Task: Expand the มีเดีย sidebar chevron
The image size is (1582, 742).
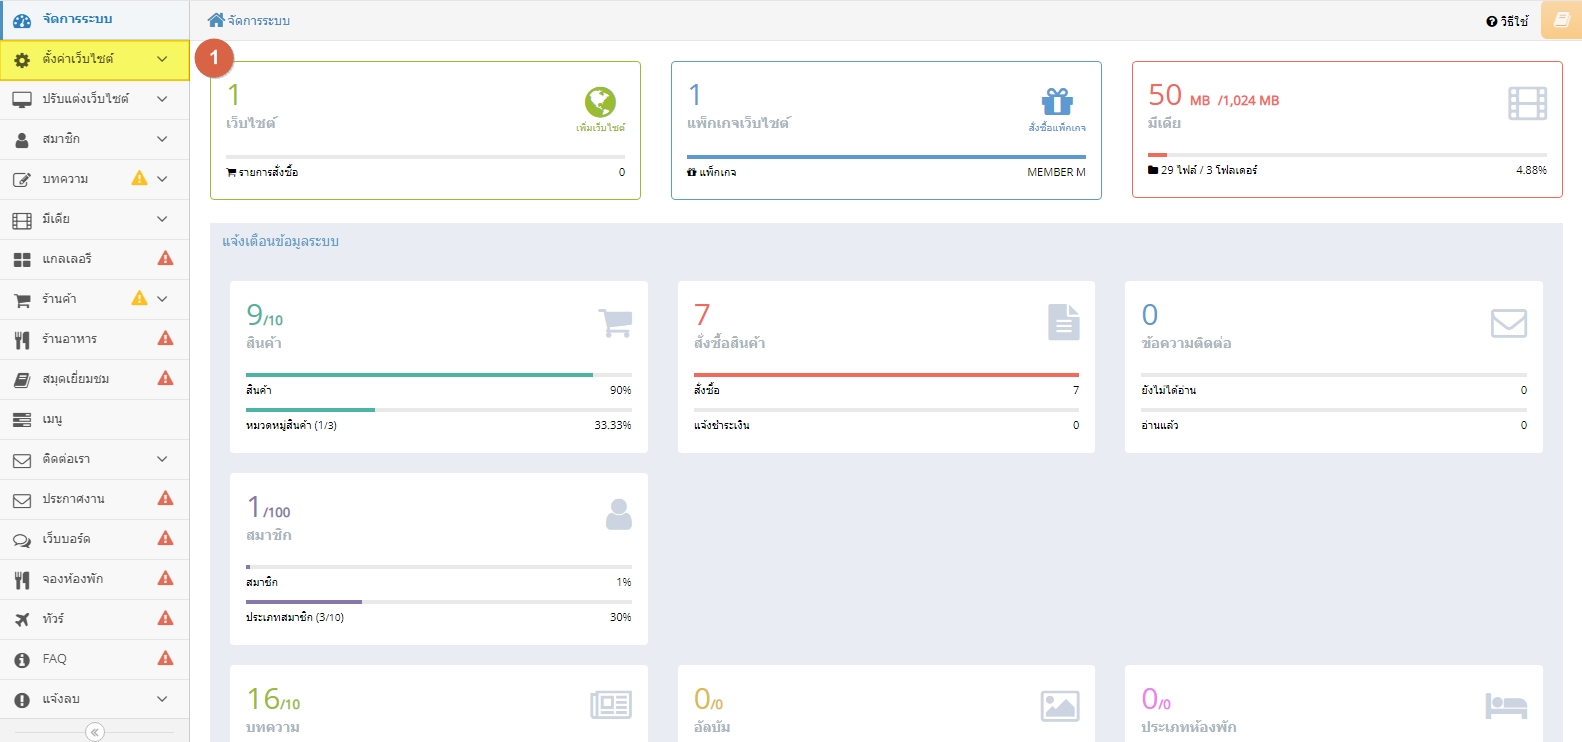Action: point(162,219)
